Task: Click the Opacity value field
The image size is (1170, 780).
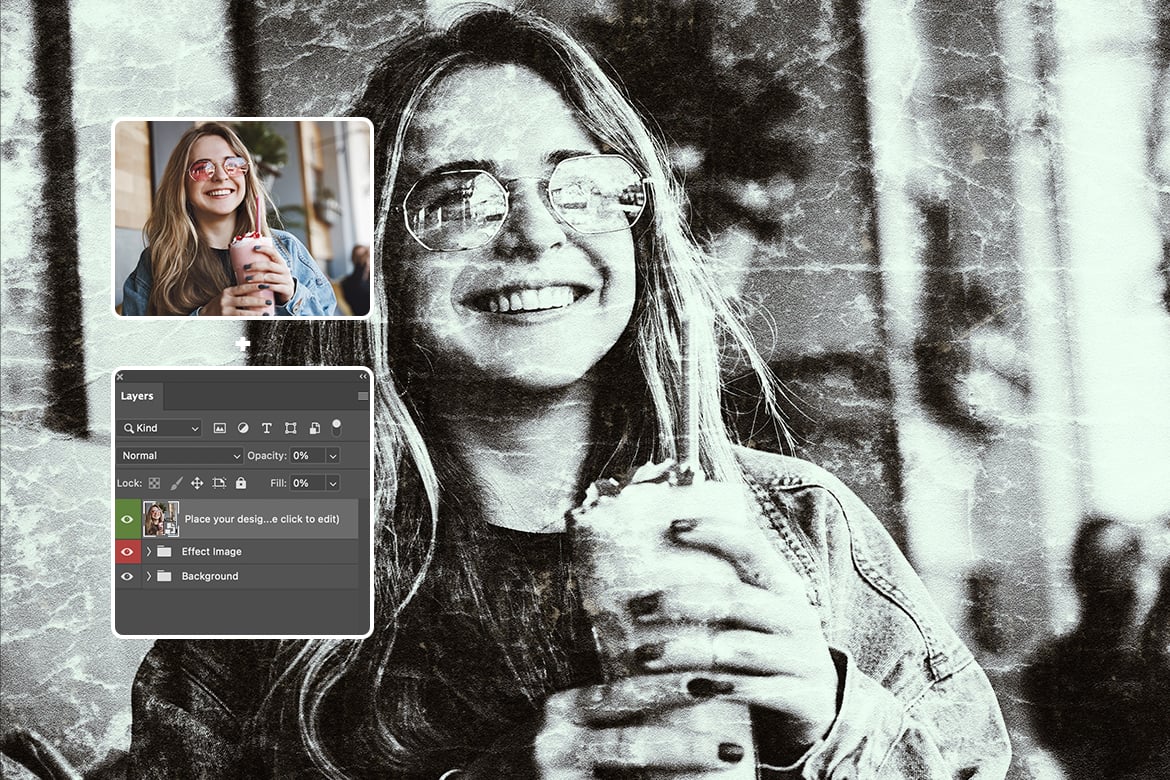Action: click(307, 455)
